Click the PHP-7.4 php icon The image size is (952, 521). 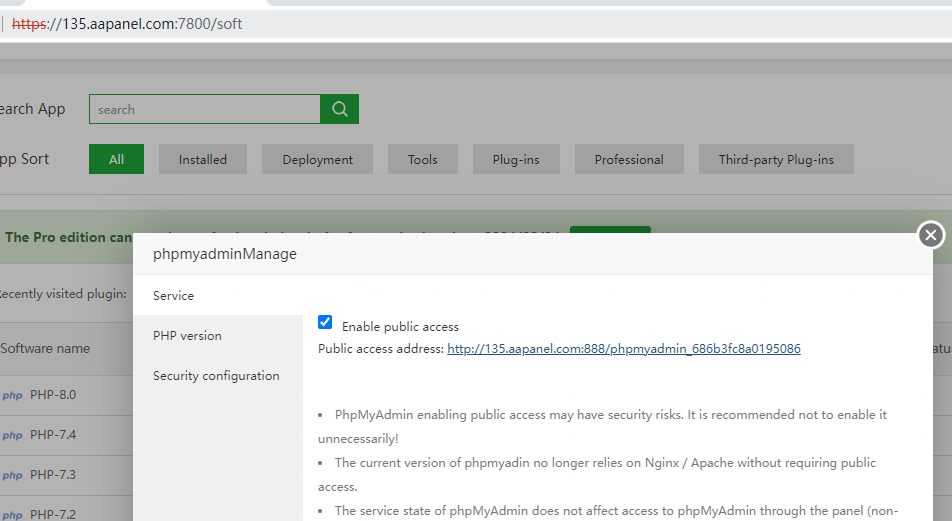pyautogui.click(x=13, y=435)
